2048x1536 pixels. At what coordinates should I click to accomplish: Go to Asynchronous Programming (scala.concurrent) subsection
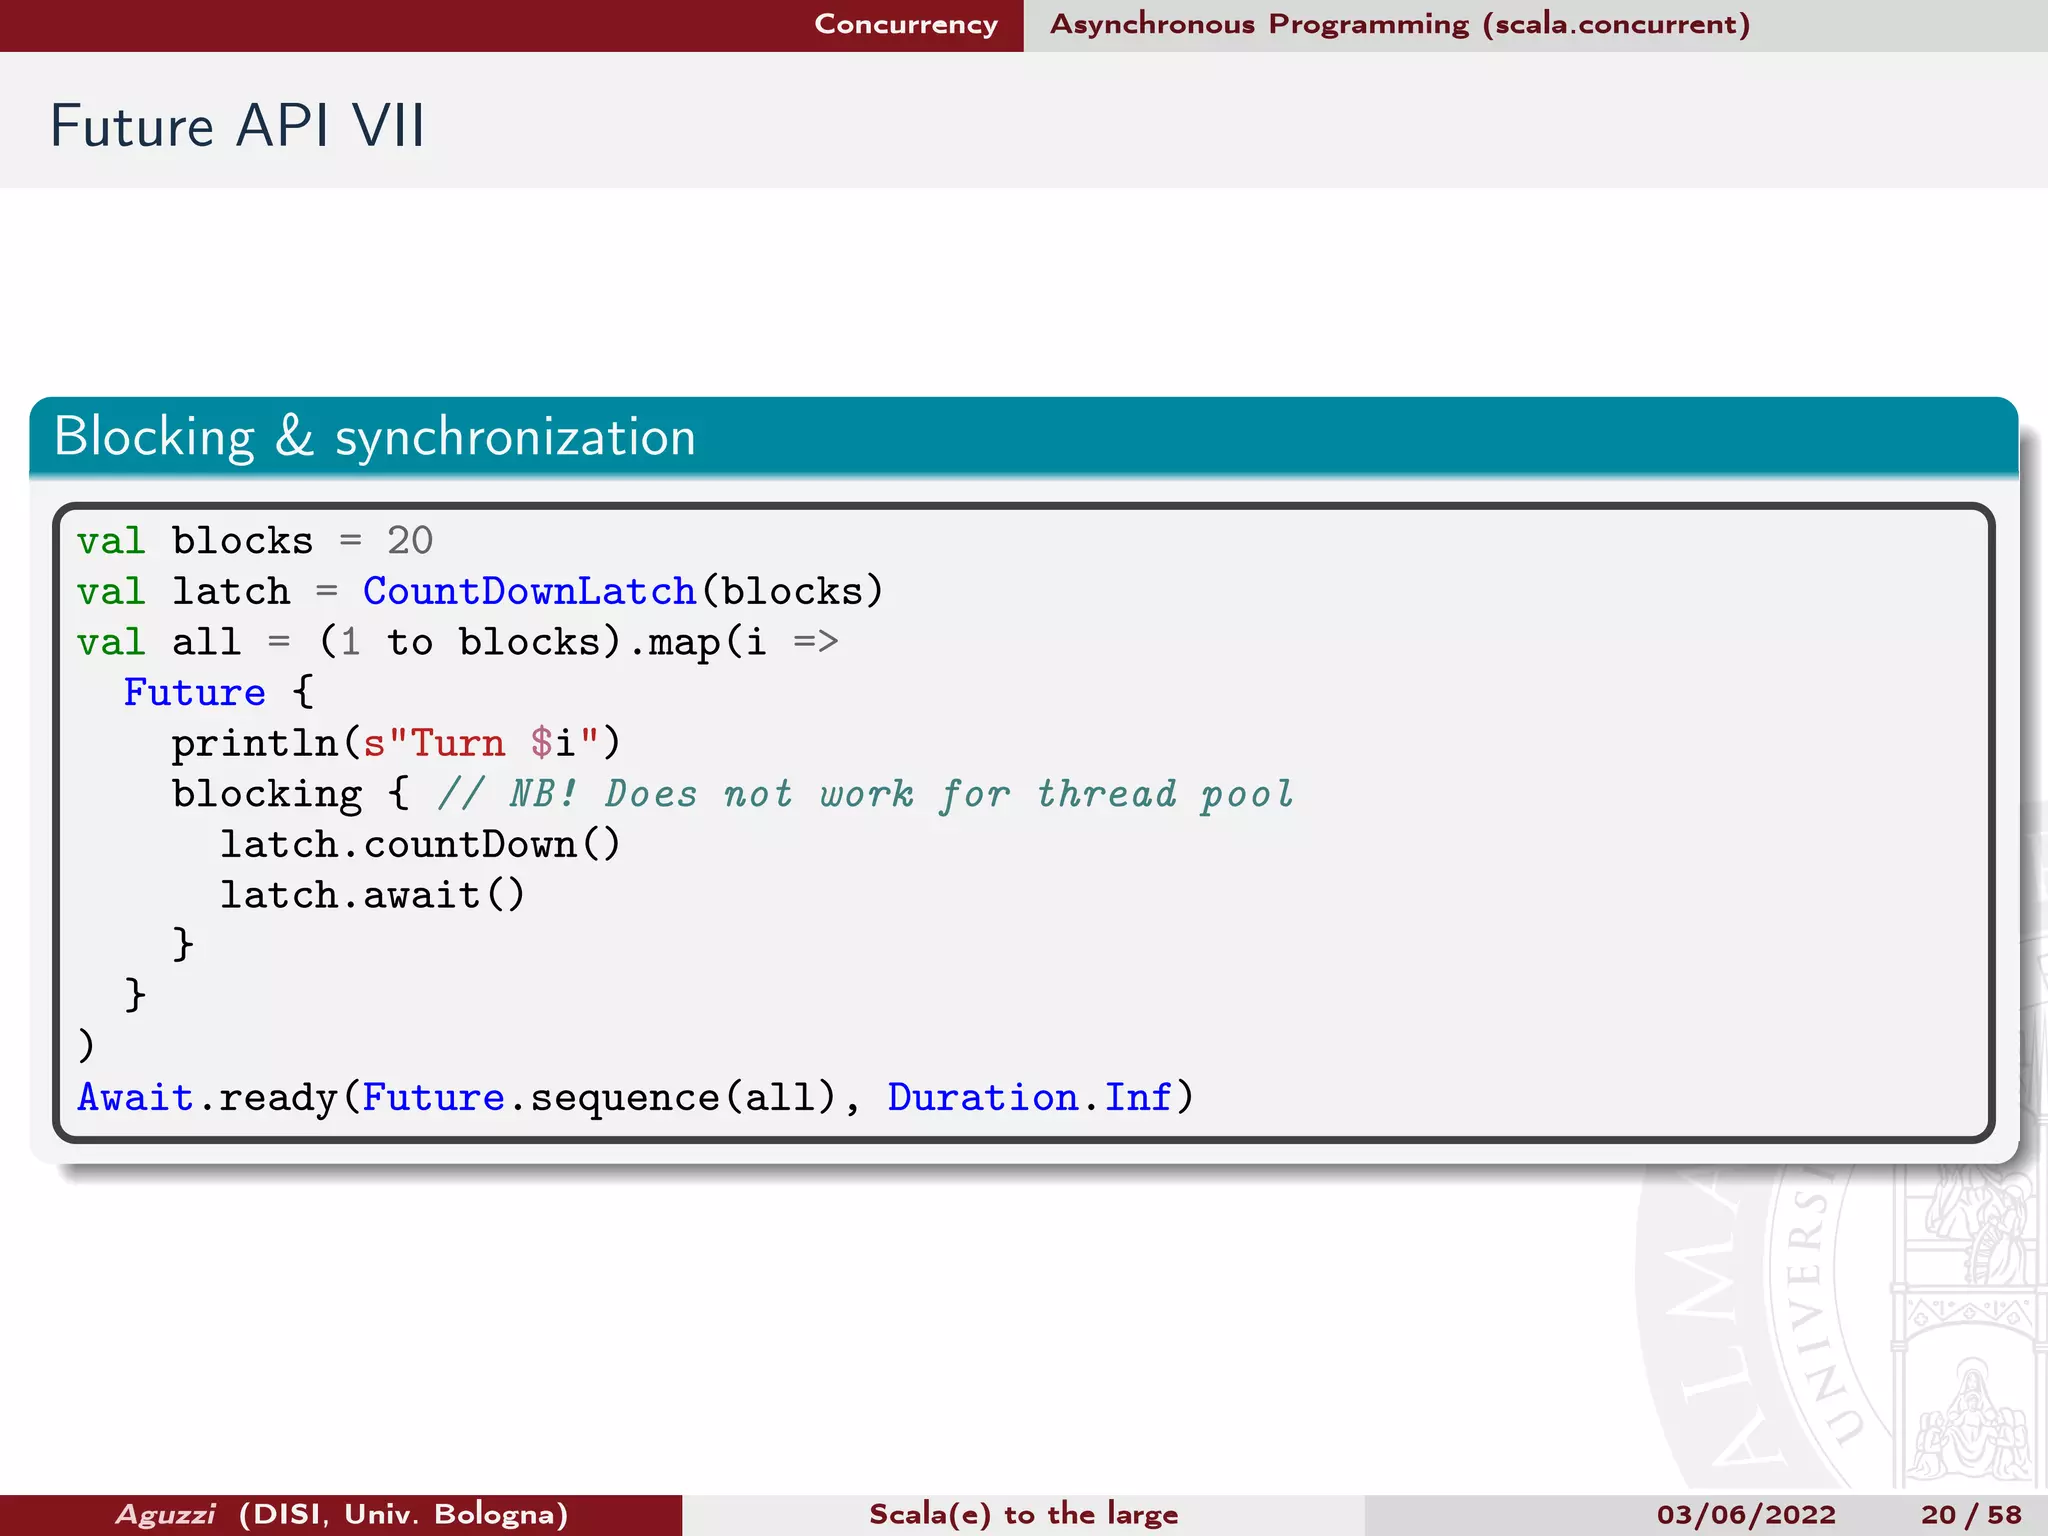(1400, 24)
